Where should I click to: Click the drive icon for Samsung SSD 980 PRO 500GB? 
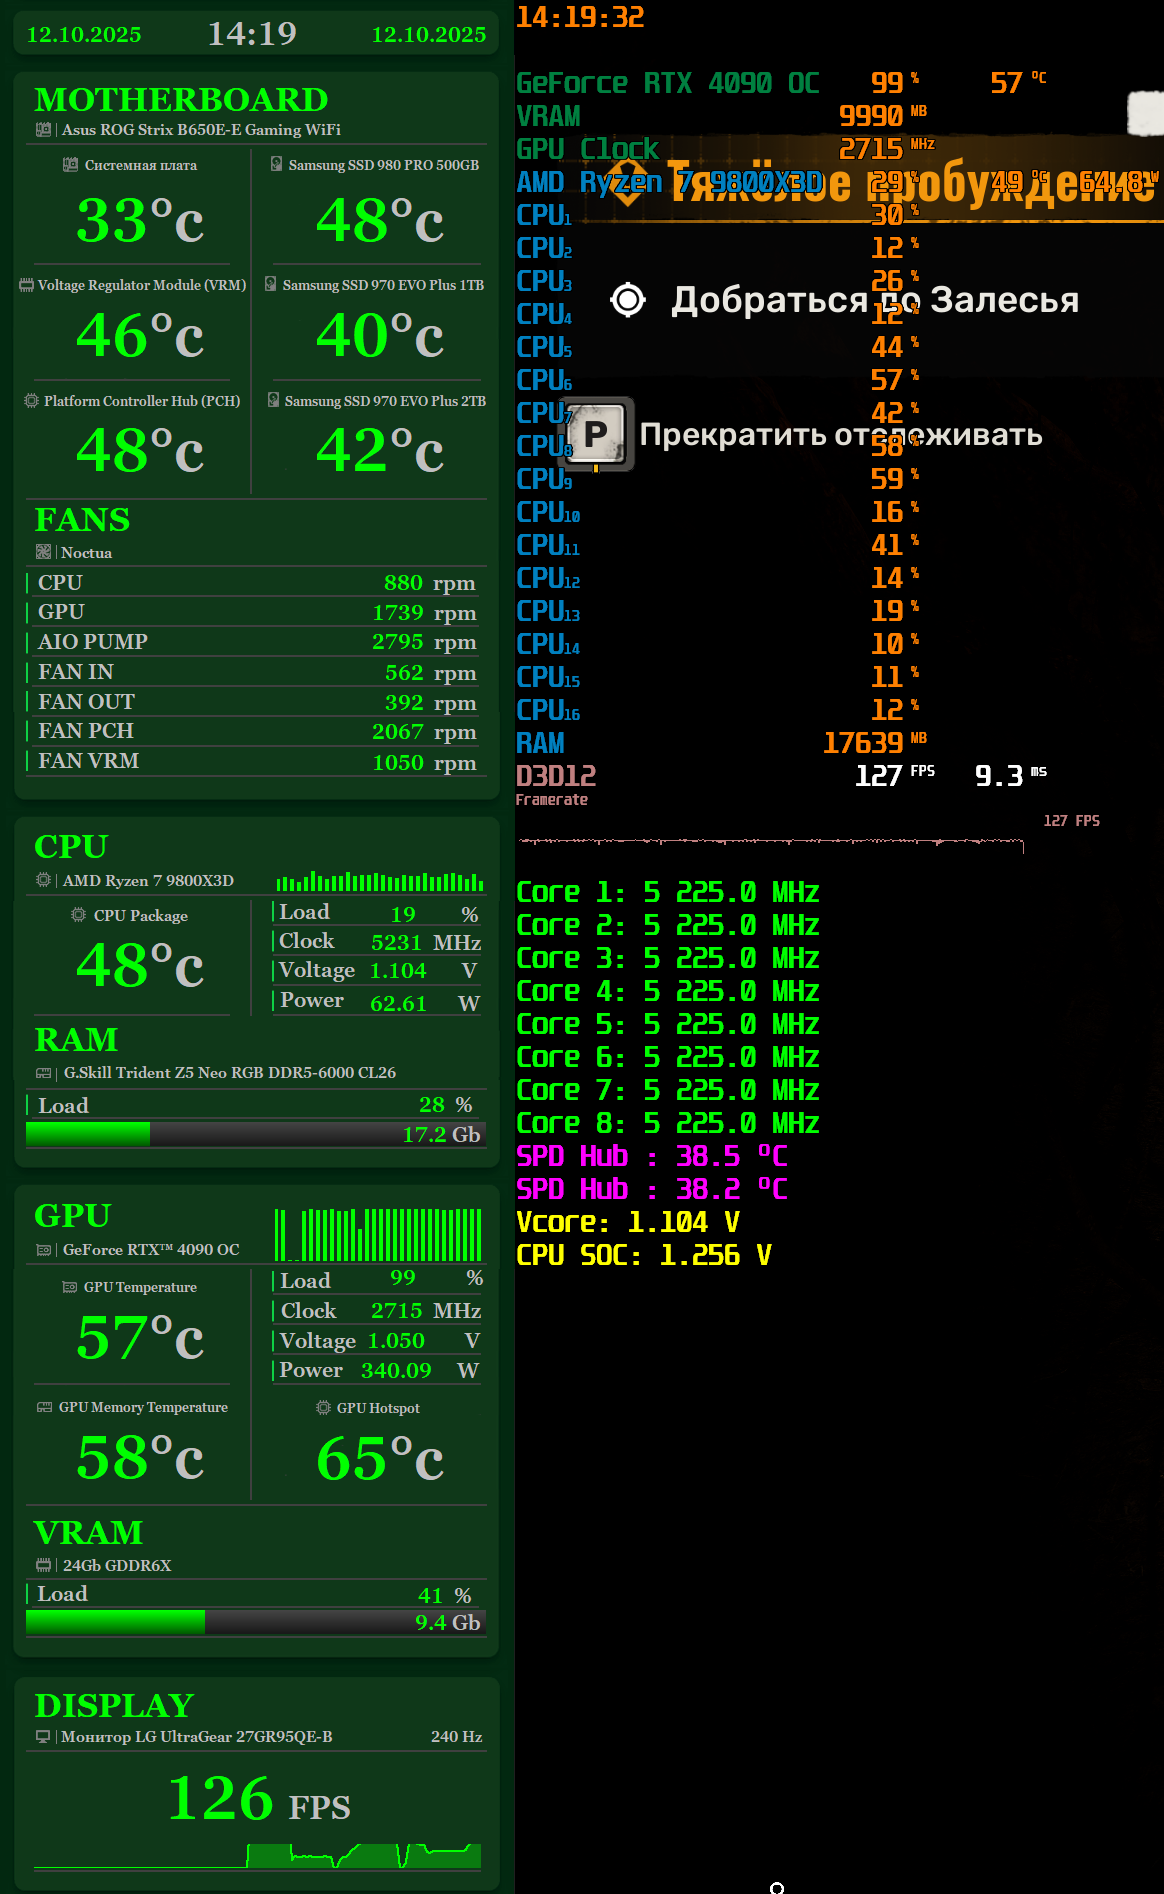coord(276,164)
